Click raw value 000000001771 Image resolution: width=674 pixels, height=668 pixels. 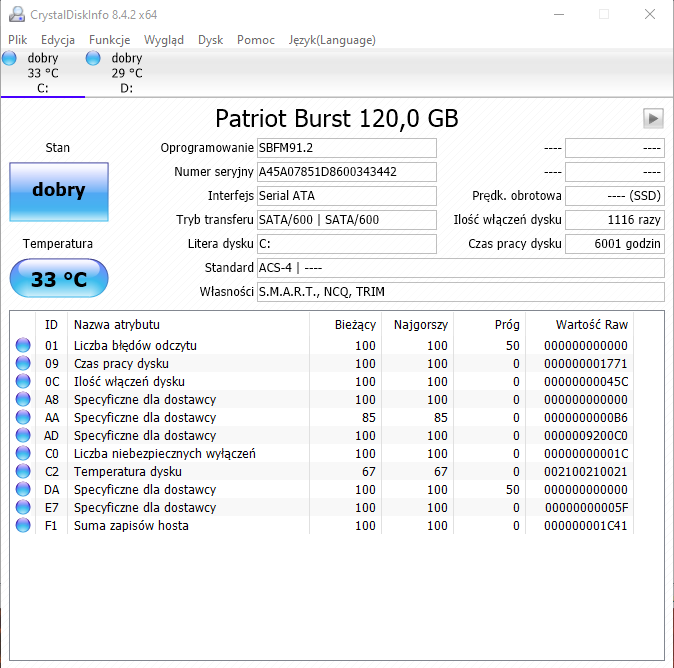point(585,364)
